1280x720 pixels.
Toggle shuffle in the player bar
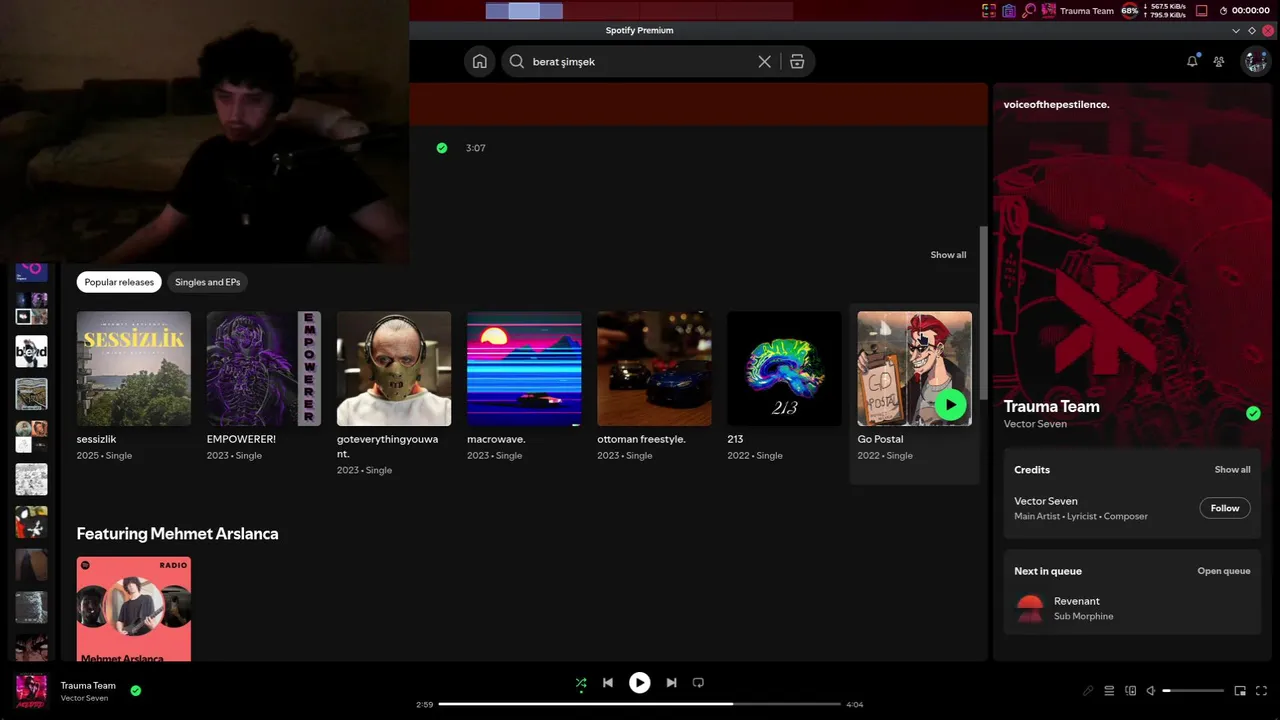pos(581,683)
